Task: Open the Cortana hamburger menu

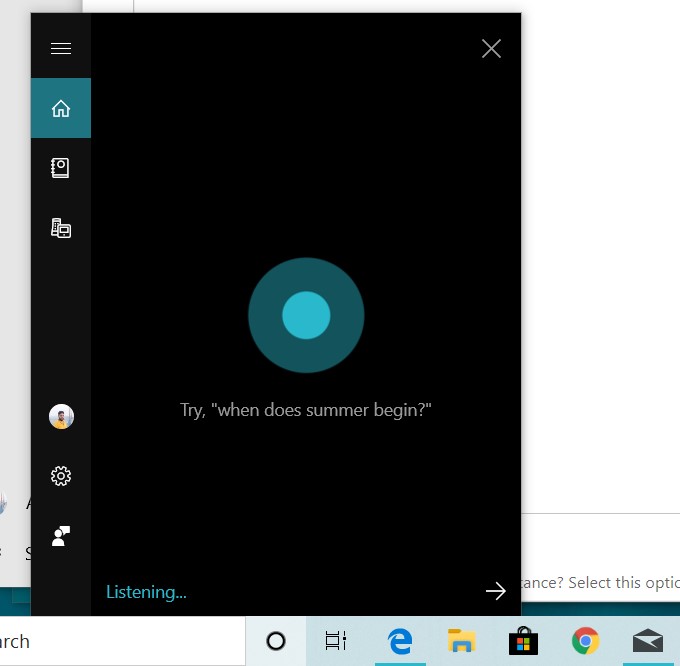Action: click(61, 48)
